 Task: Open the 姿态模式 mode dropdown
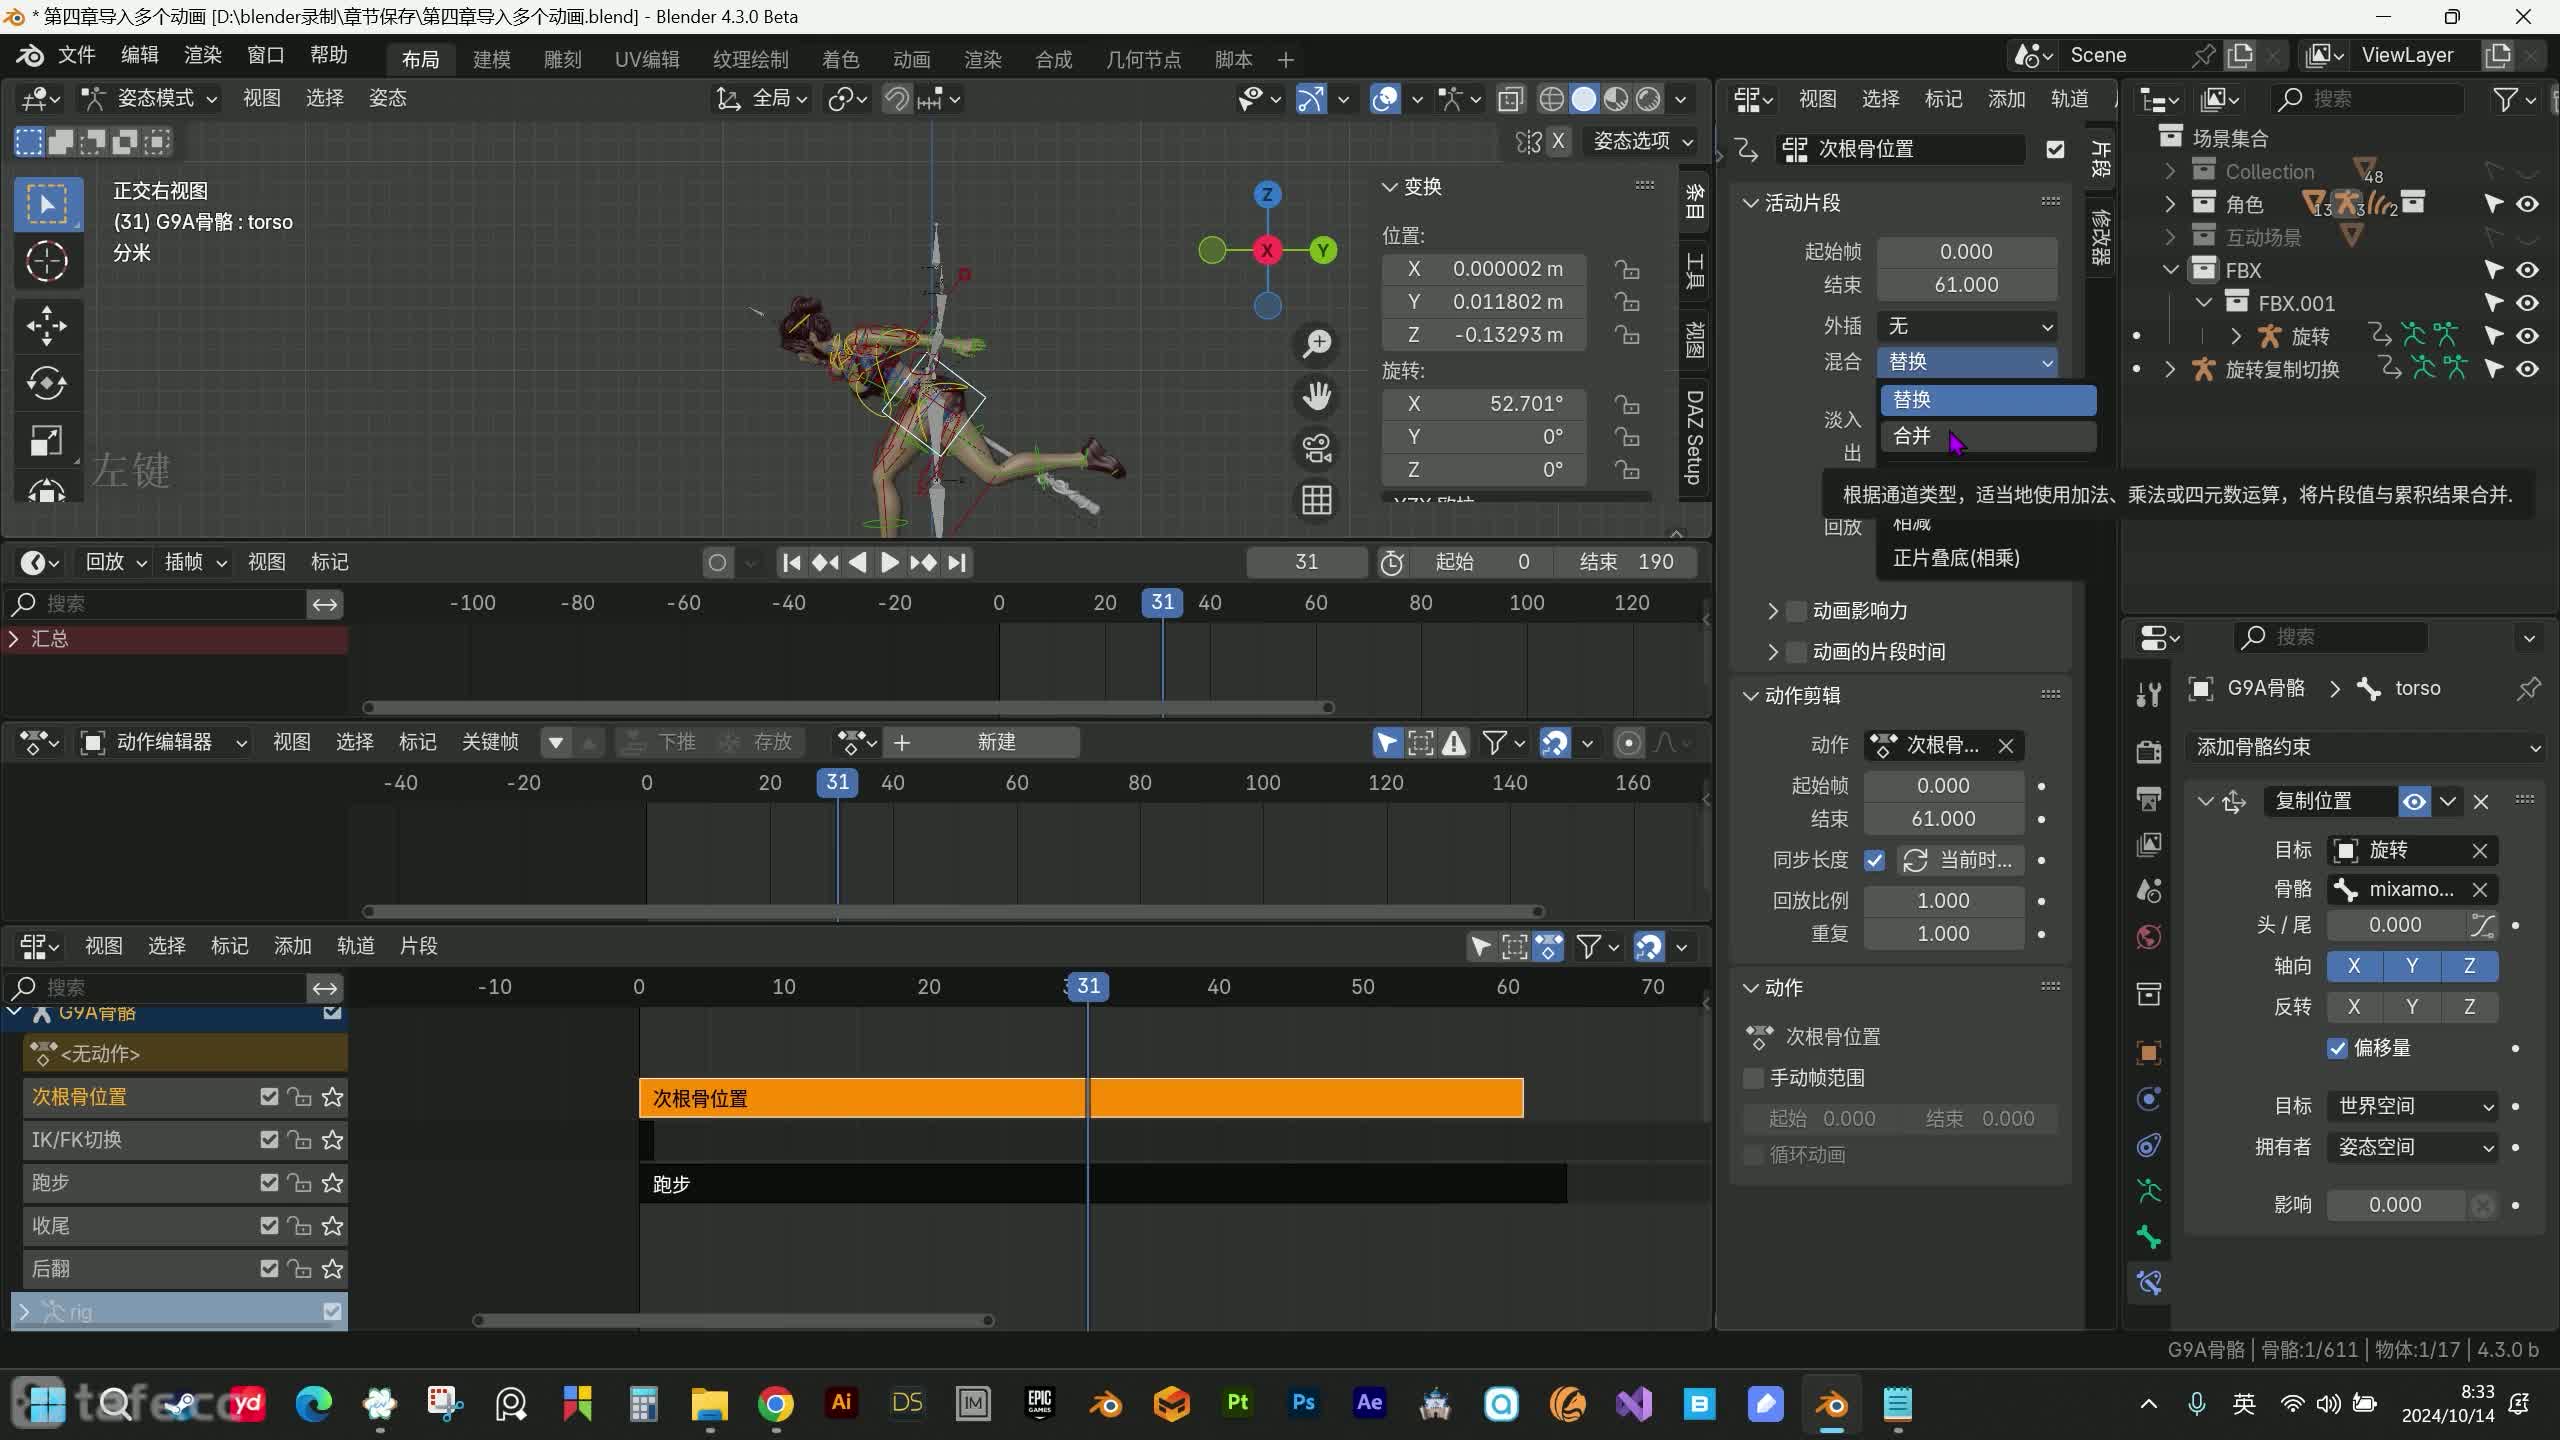click(x=150, y=98)
